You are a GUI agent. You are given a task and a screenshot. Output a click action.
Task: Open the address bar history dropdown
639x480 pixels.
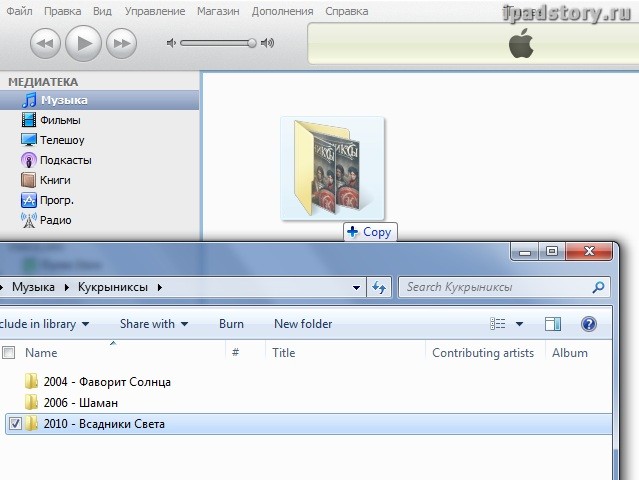point(356,288)
